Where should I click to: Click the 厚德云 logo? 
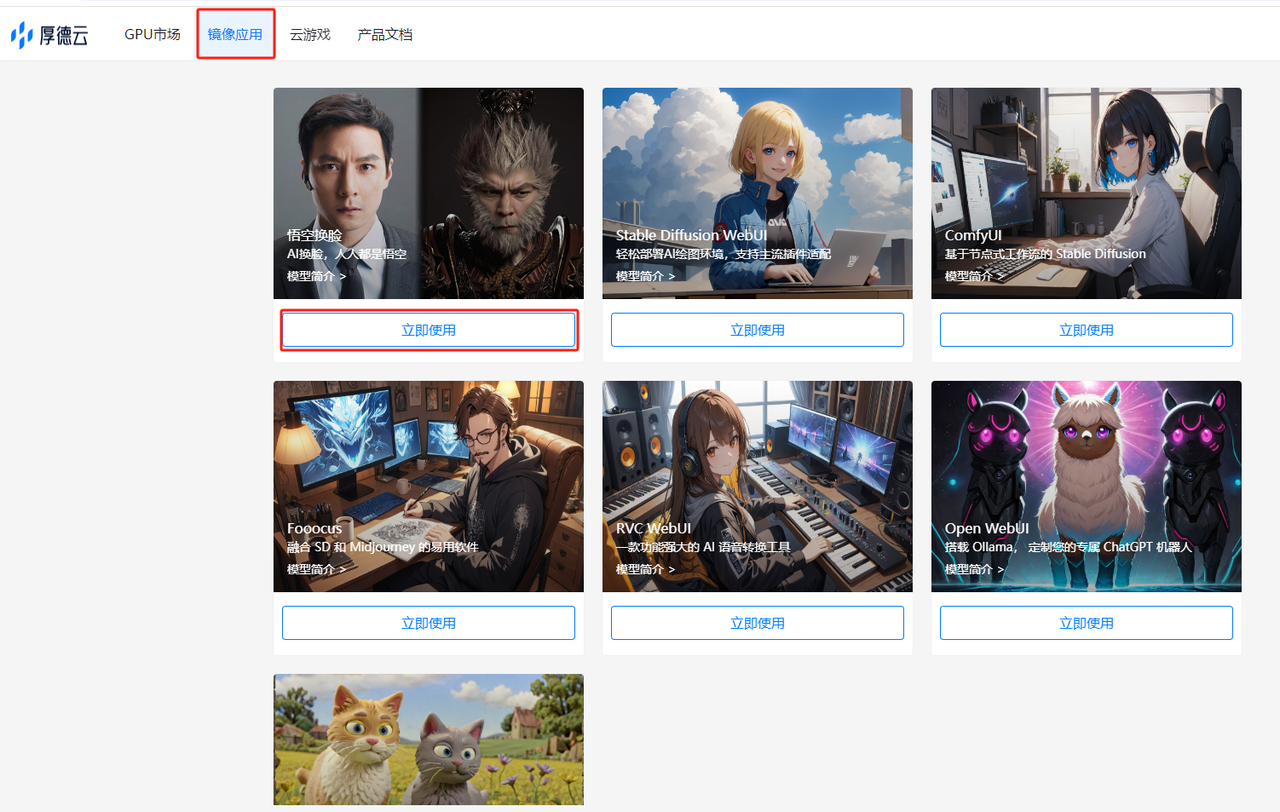50,35
